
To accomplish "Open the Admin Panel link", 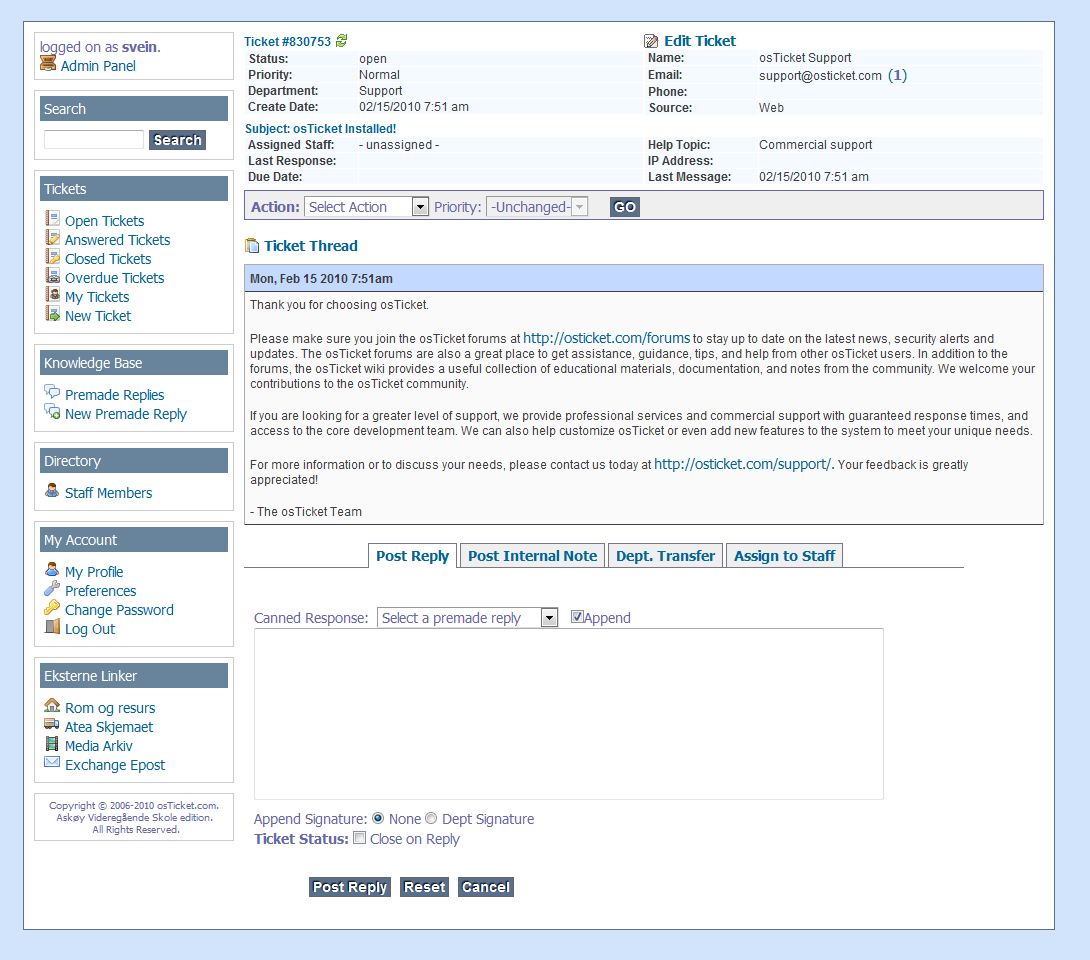I will pos(98,66).
